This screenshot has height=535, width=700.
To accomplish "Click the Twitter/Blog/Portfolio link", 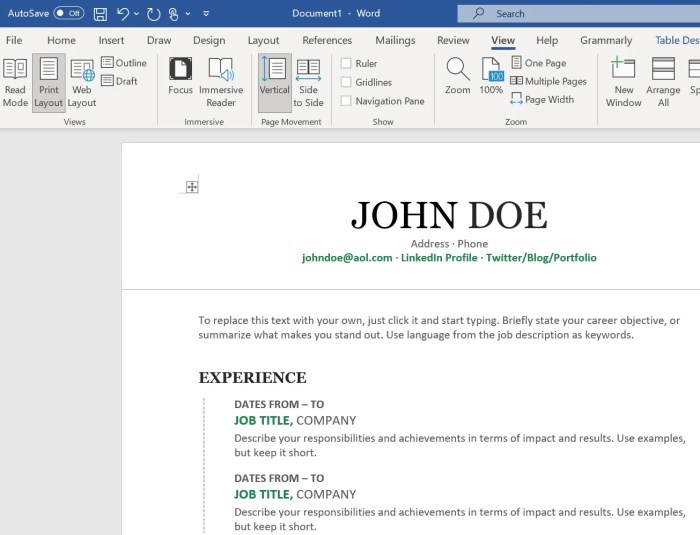I will click(x=541, y=258).
